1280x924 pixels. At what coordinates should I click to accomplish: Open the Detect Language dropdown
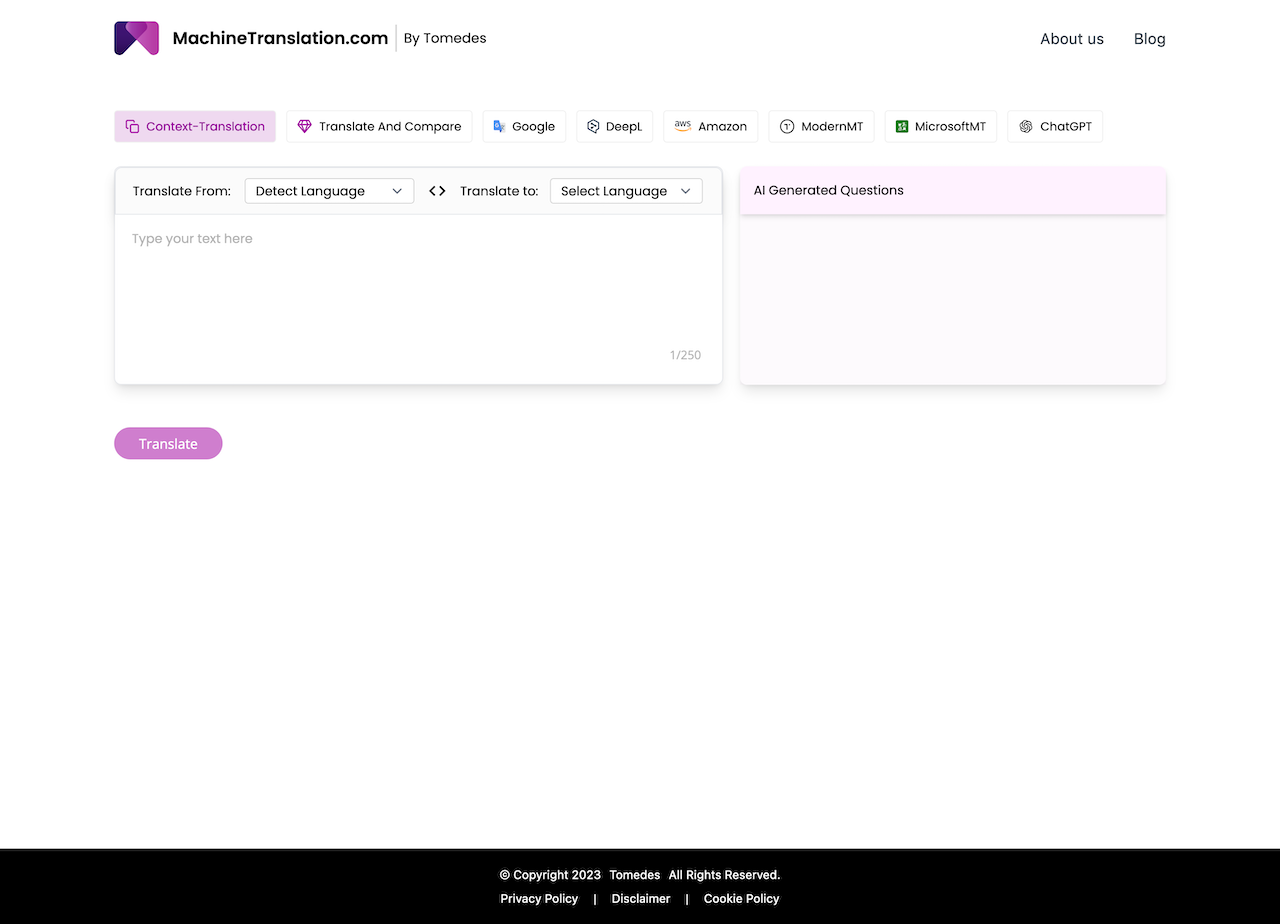click(x=329, y=191)
